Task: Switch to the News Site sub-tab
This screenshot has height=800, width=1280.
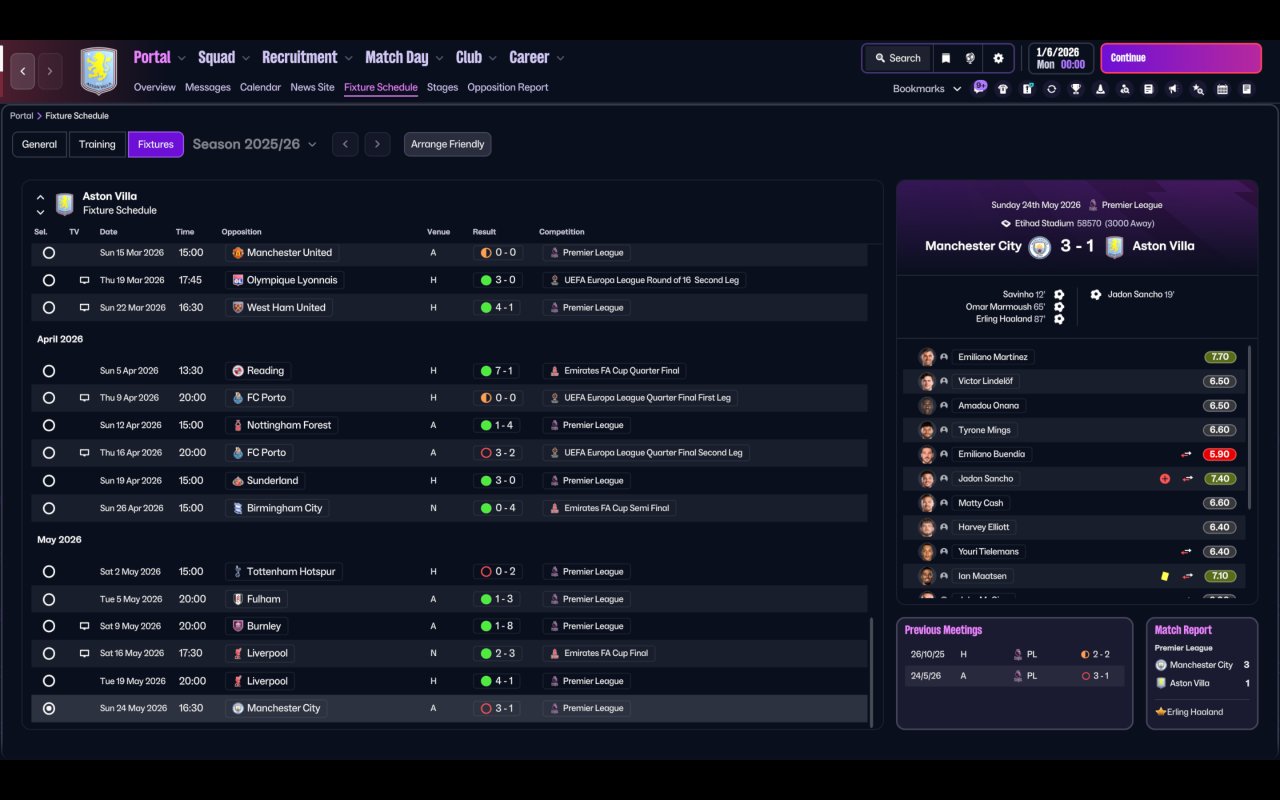Action: (x=312, y=87)
